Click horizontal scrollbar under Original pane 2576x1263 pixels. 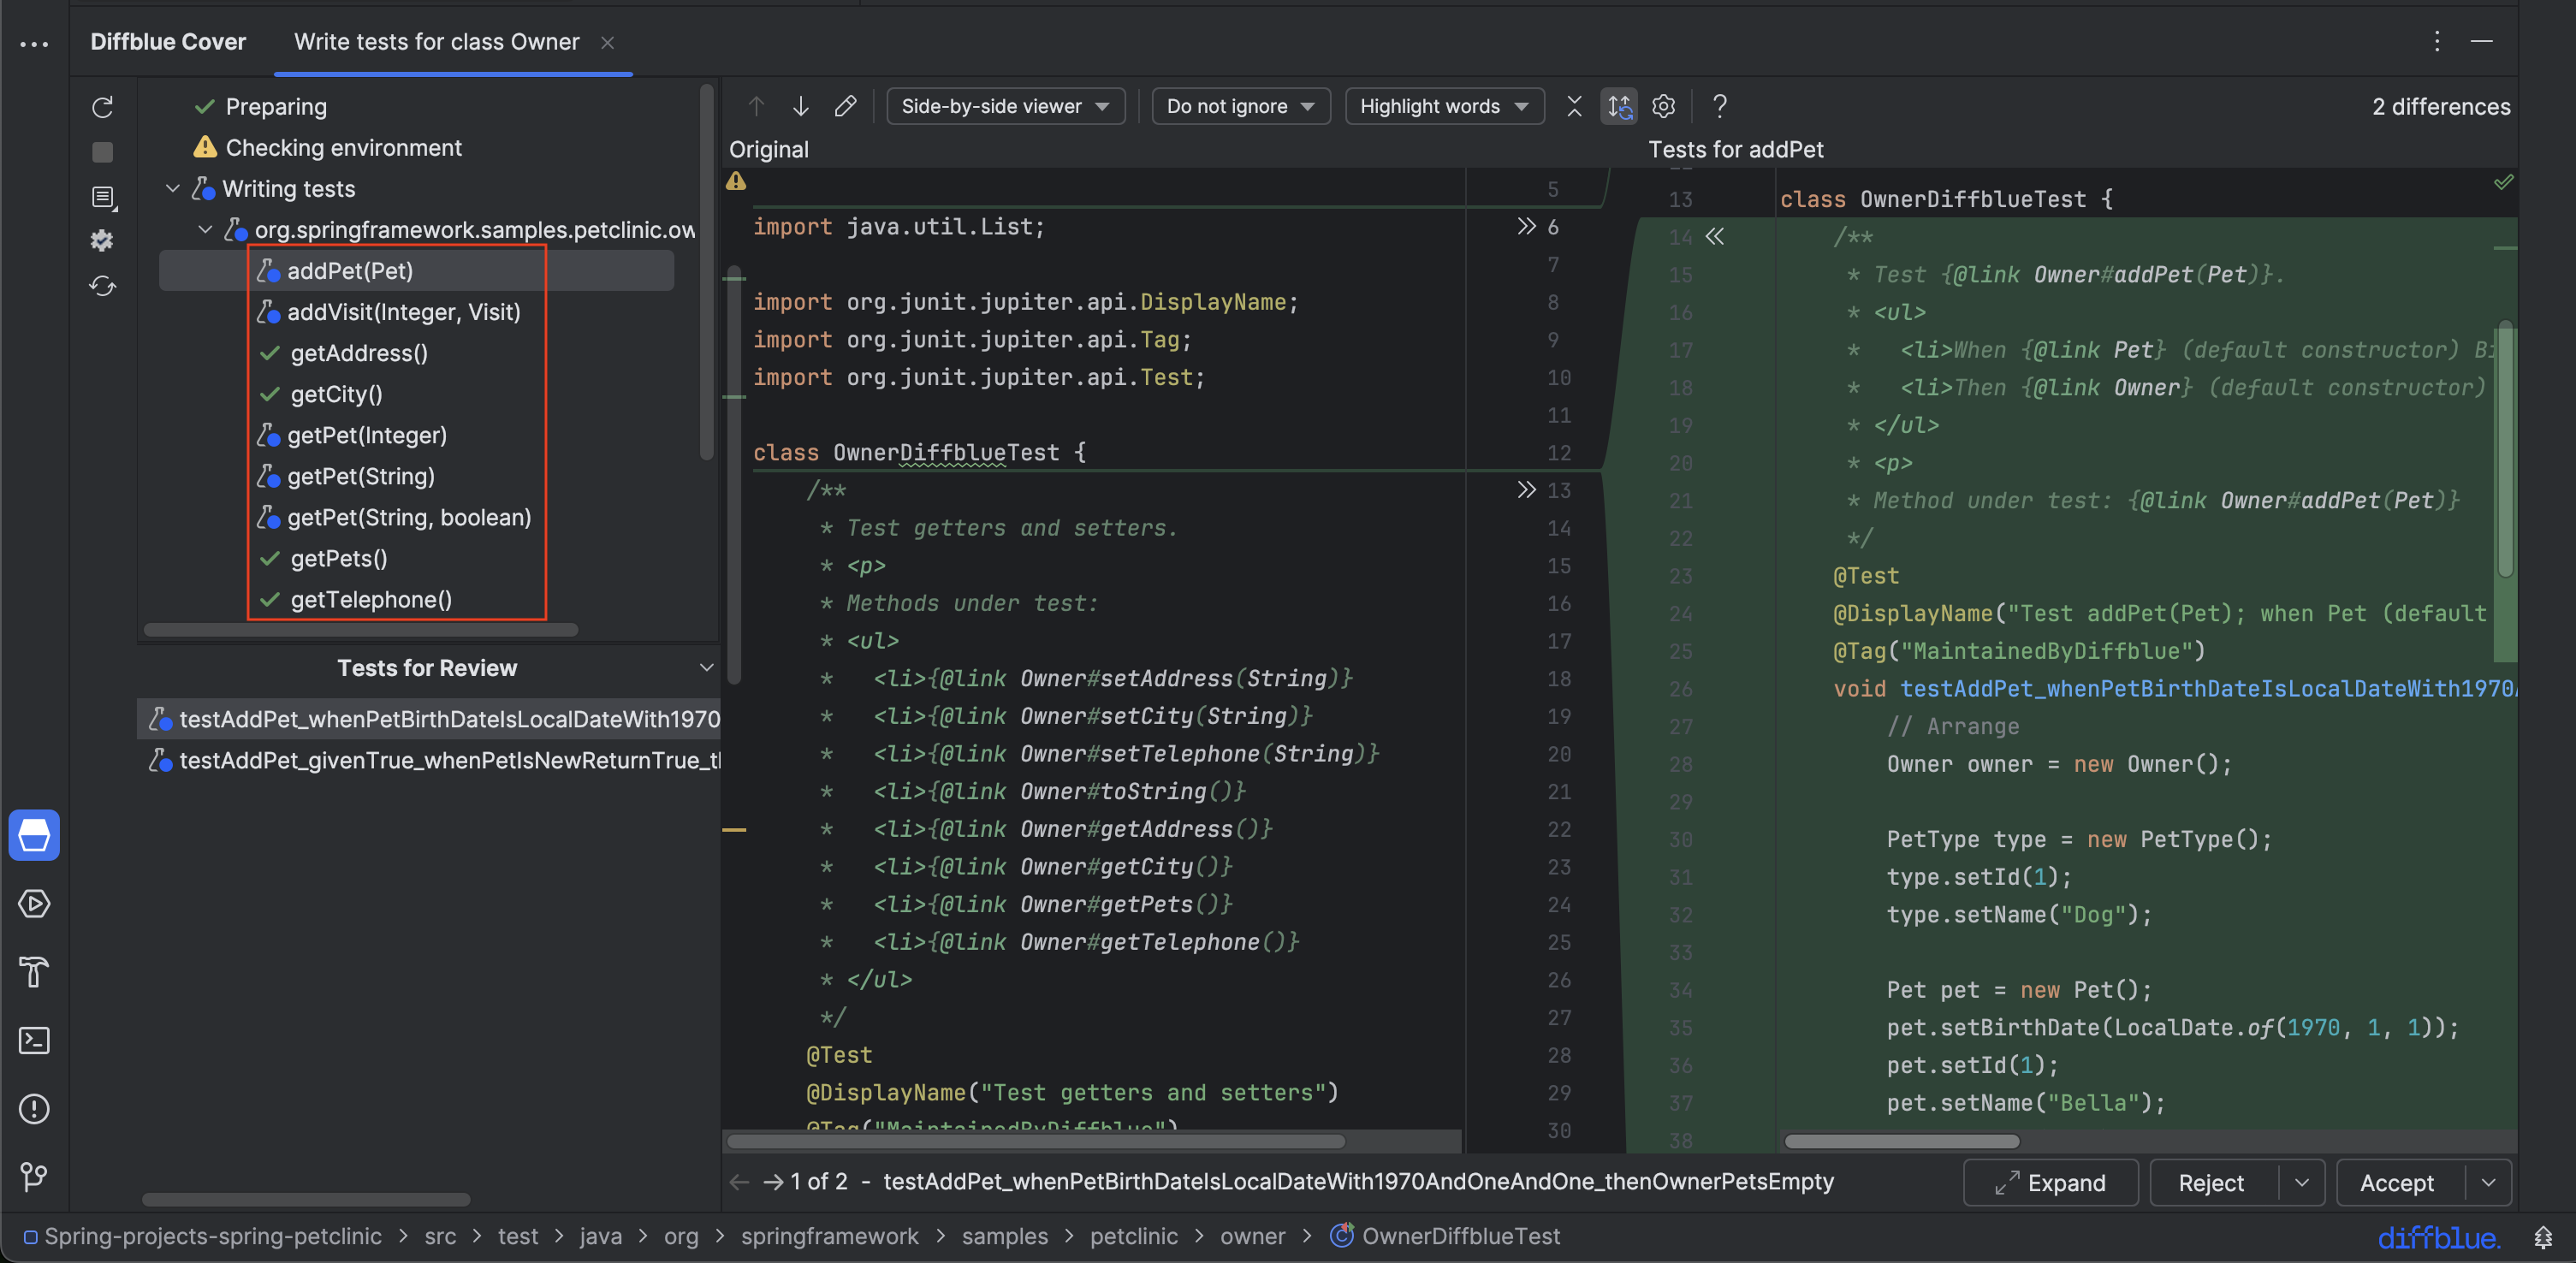coord(1036,1141)
